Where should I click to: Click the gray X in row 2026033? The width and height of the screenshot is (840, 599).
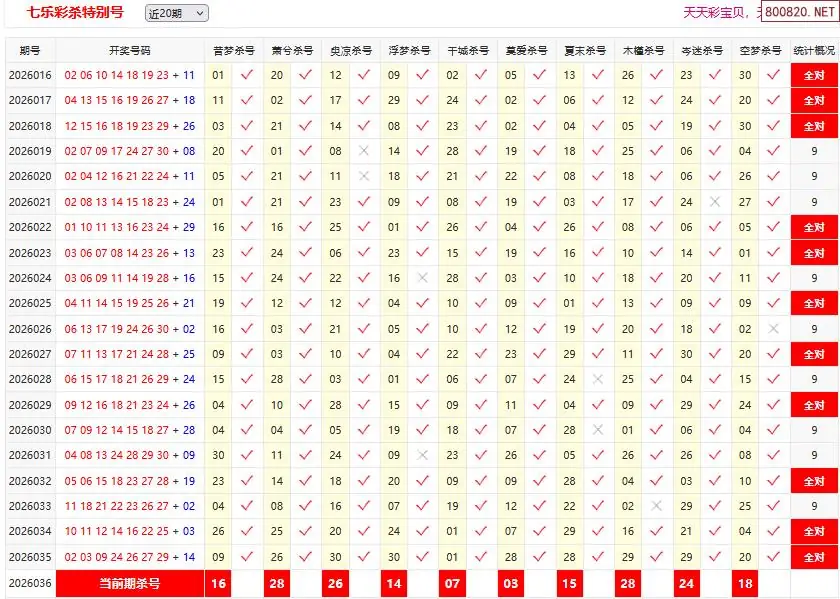click(x=656, y=506)
